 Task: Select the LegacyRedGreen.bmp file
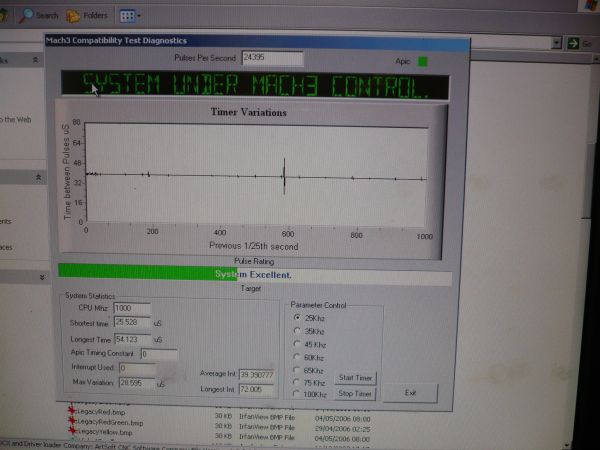click(110, 422)
